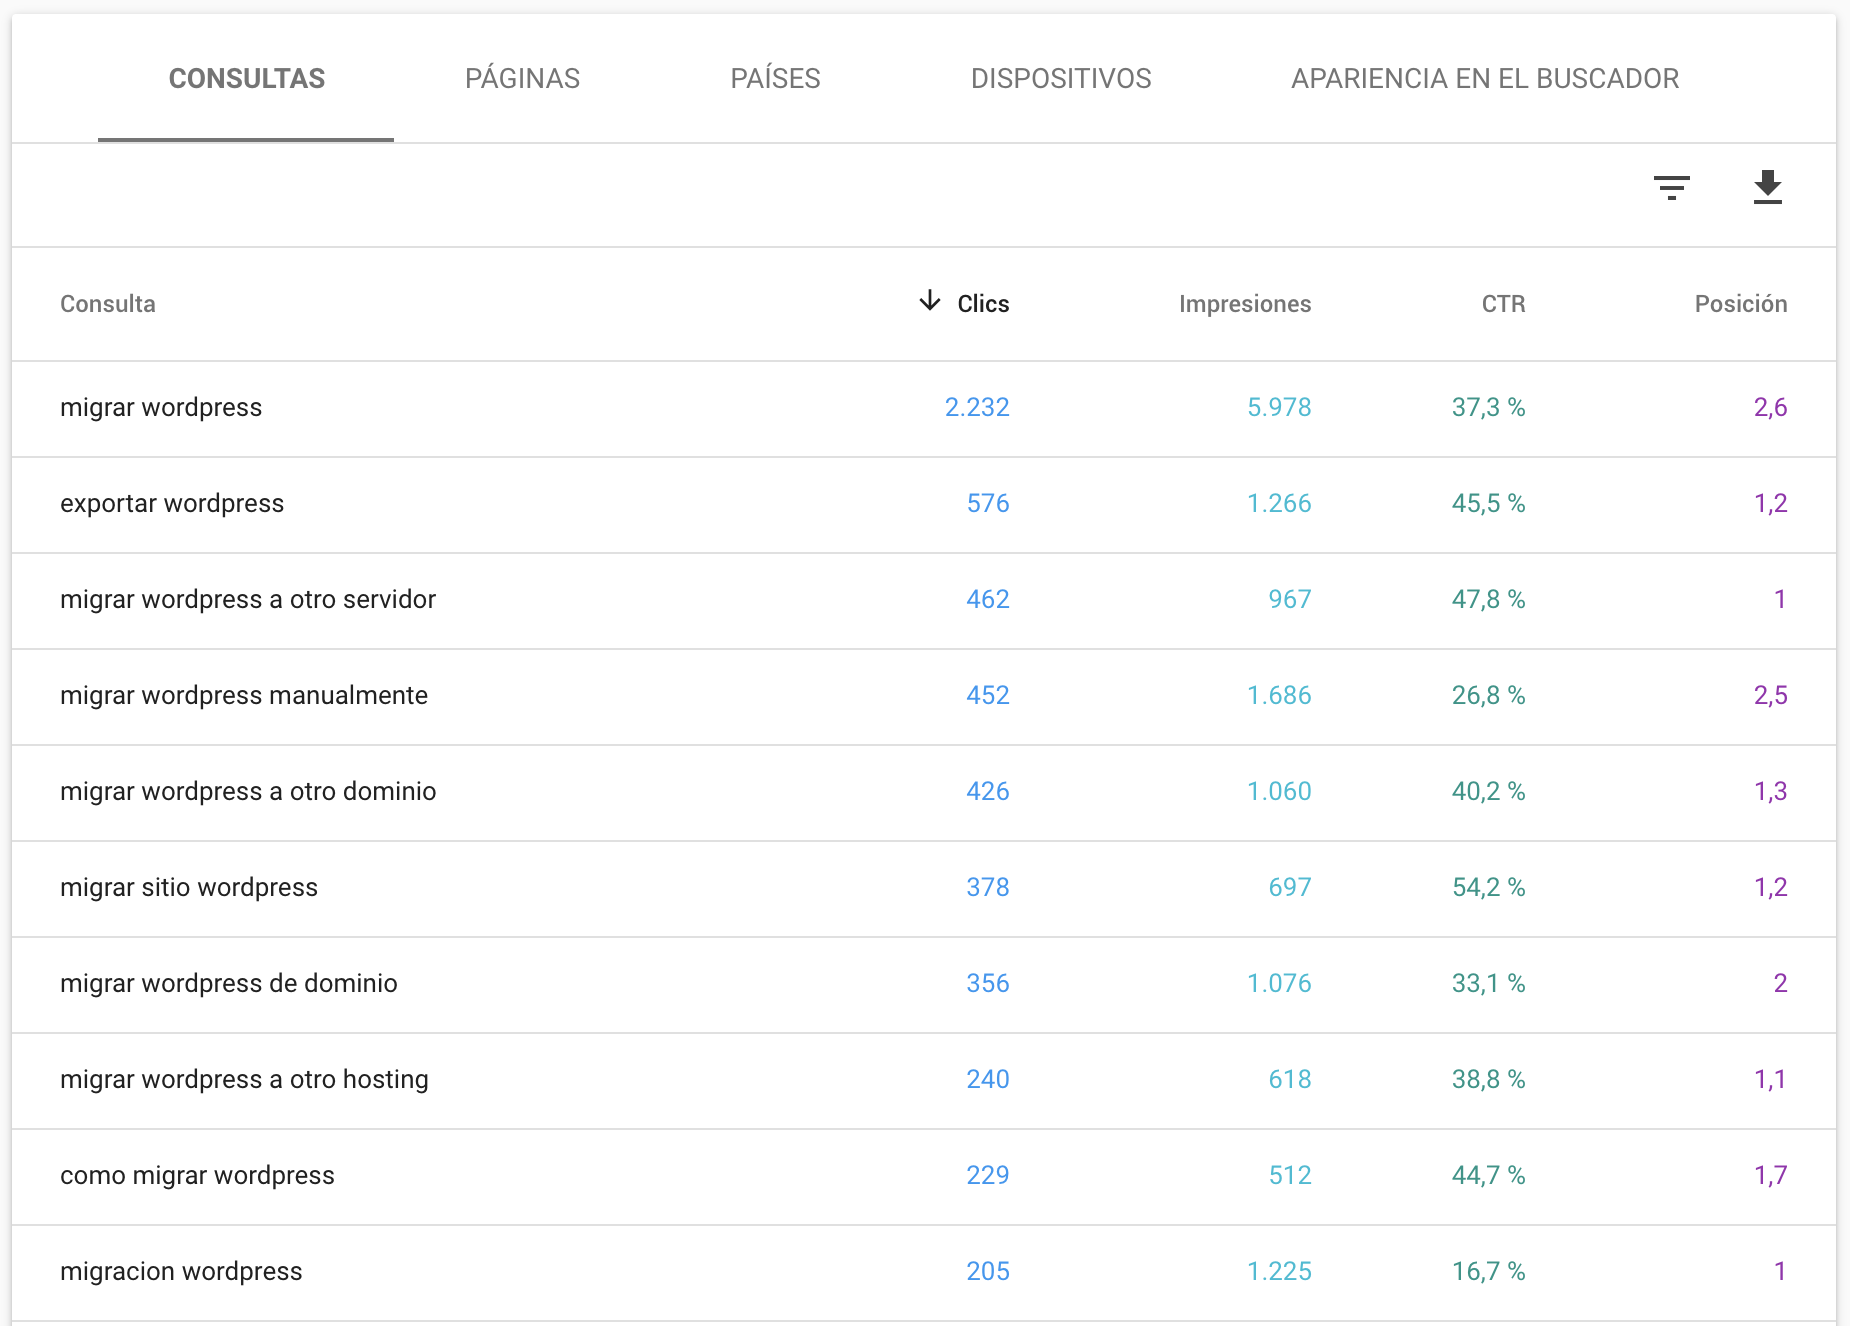Click the 697 impressions value
1850x1326 pixels.
pos(1290,887)
